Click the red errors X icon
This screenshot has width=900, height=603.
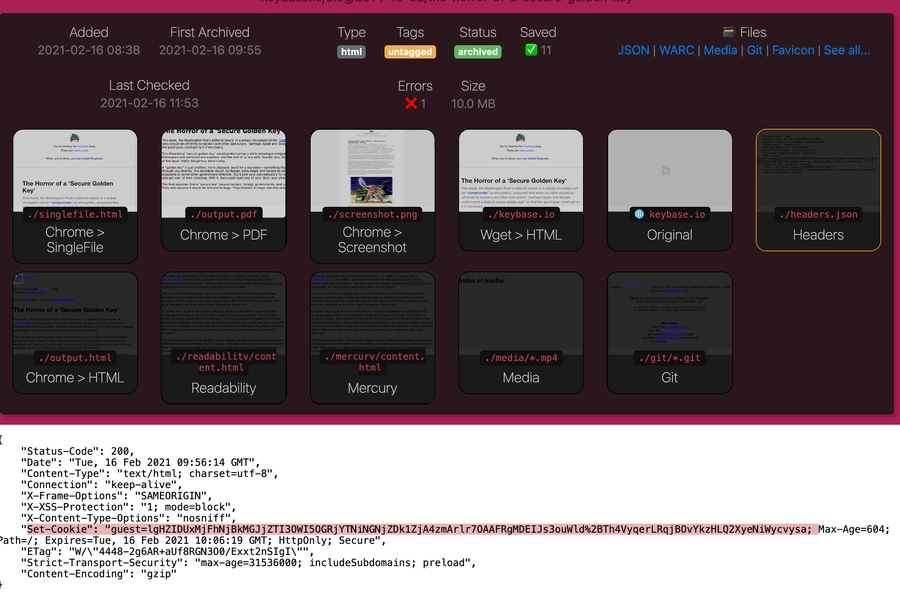[410, 104]
